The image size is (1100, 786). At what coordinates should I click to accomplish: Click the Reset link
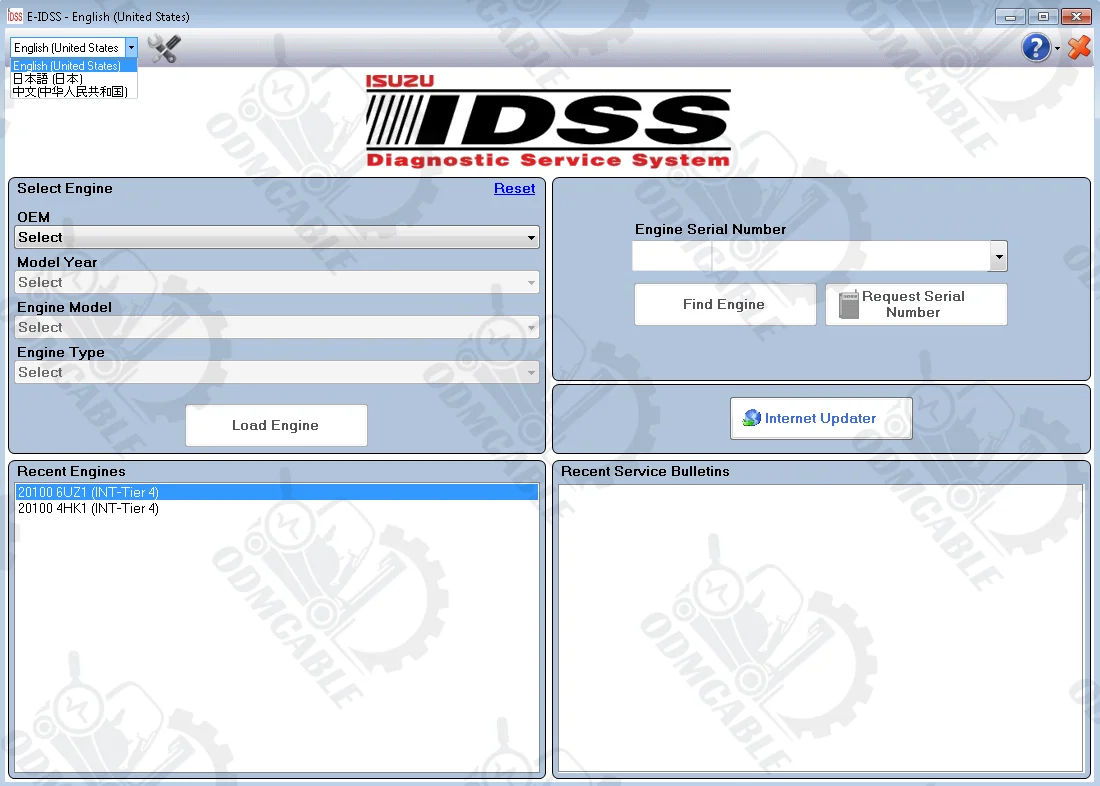click(x=514, y=188)
